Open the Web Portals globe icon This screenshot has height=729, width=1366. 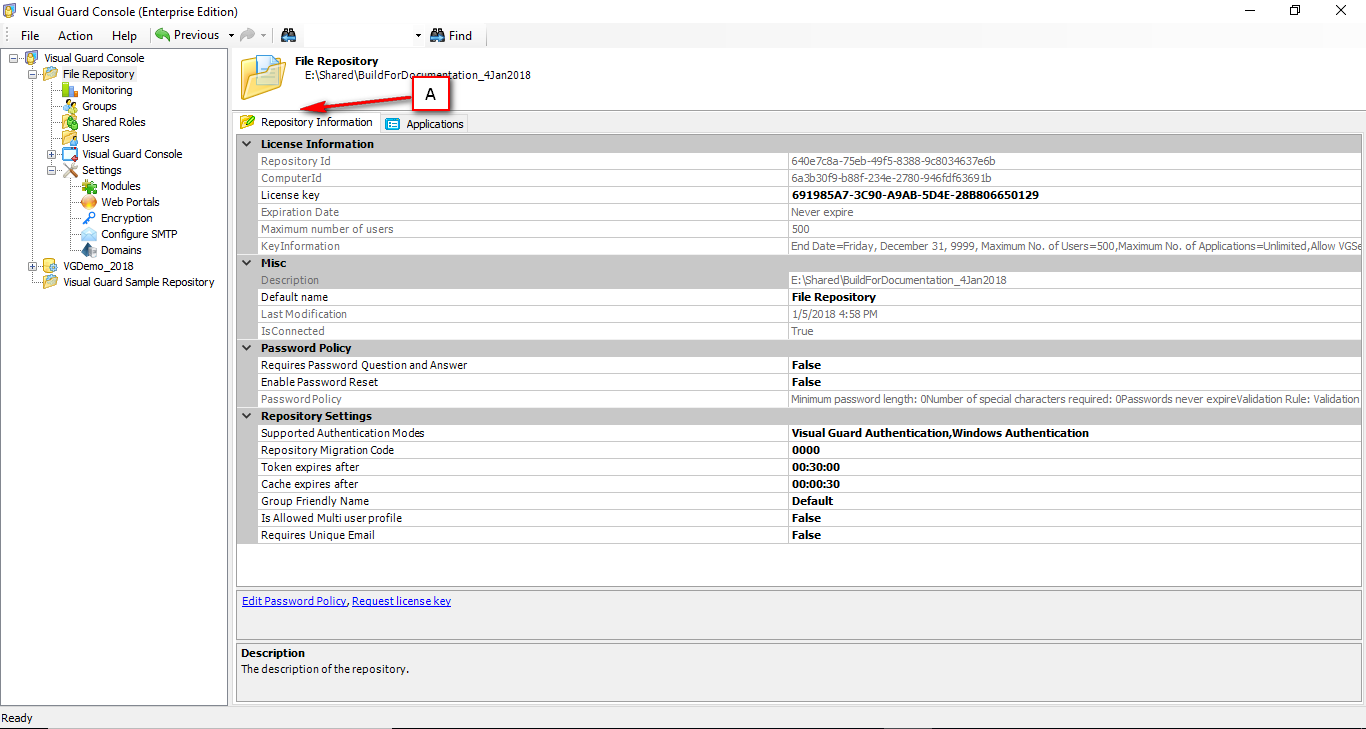(89, 202)
